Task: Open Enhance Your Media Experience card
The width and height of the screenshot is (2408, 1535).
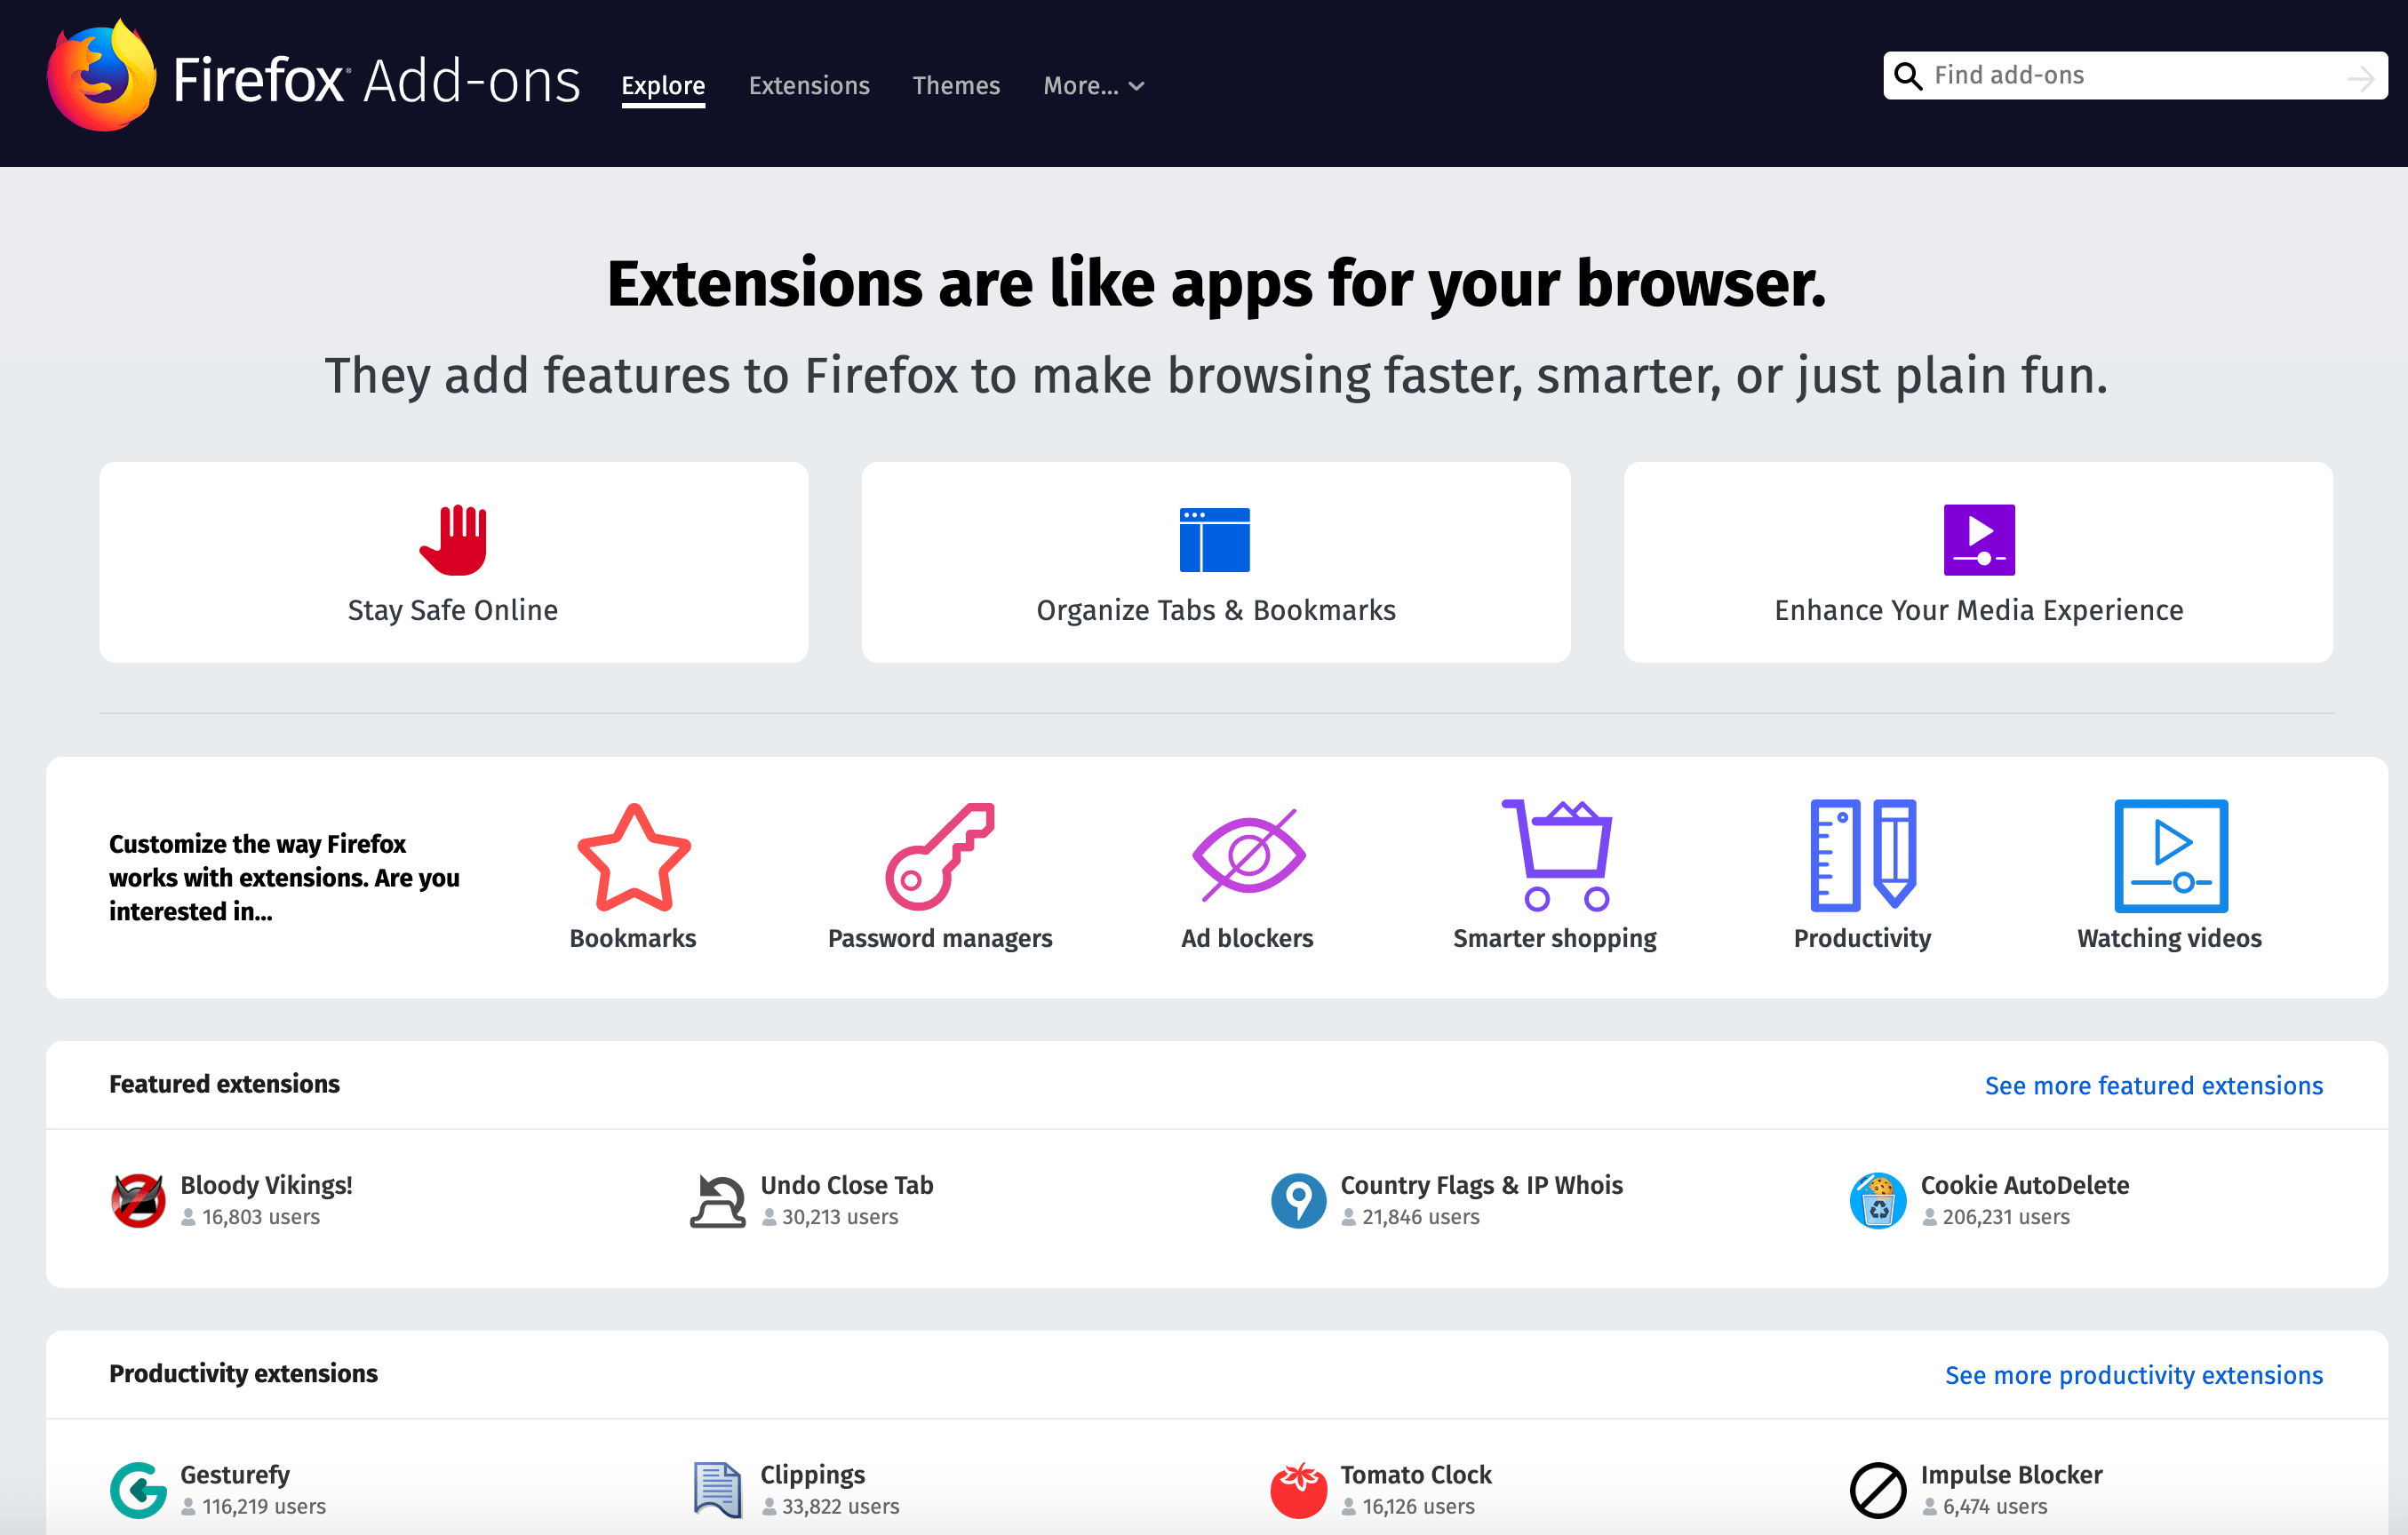Action: [1978, 562]
